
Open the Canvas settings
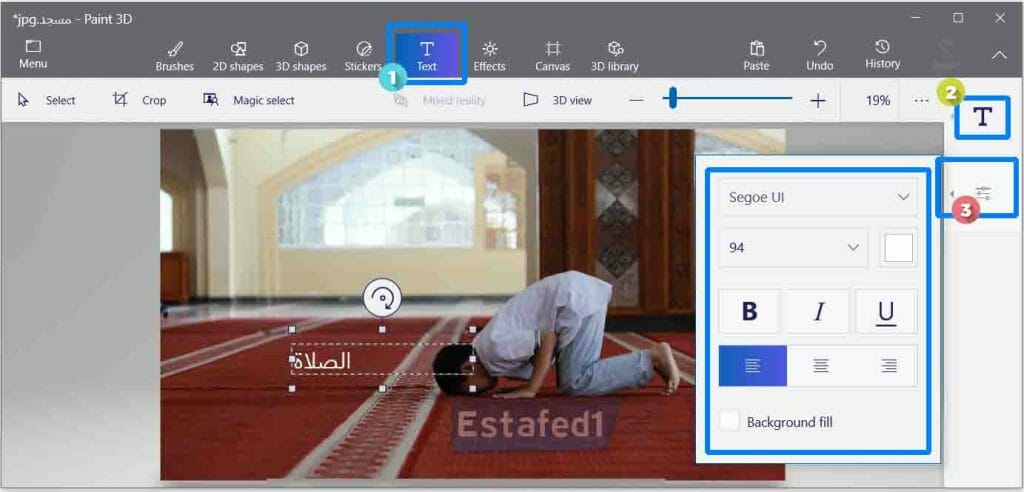(x=552, y=54)
